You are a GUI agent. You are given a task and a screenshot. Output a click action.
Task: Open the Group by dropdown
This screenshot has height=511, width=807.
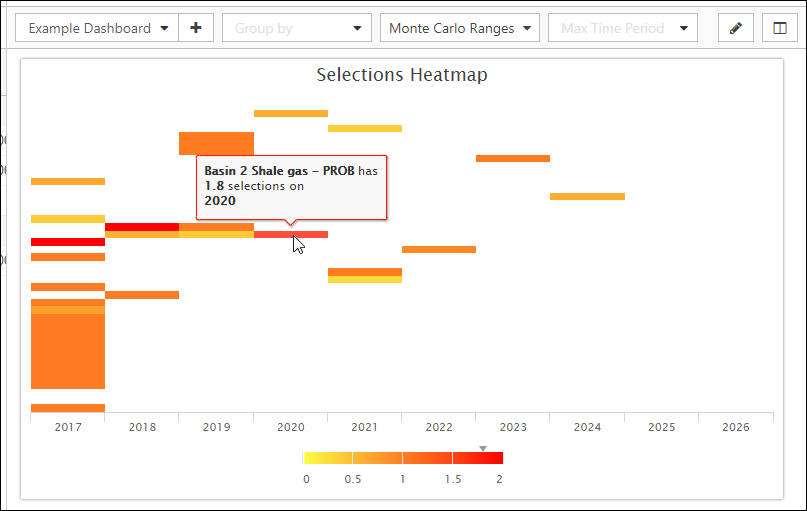click(x=297, y=28)
